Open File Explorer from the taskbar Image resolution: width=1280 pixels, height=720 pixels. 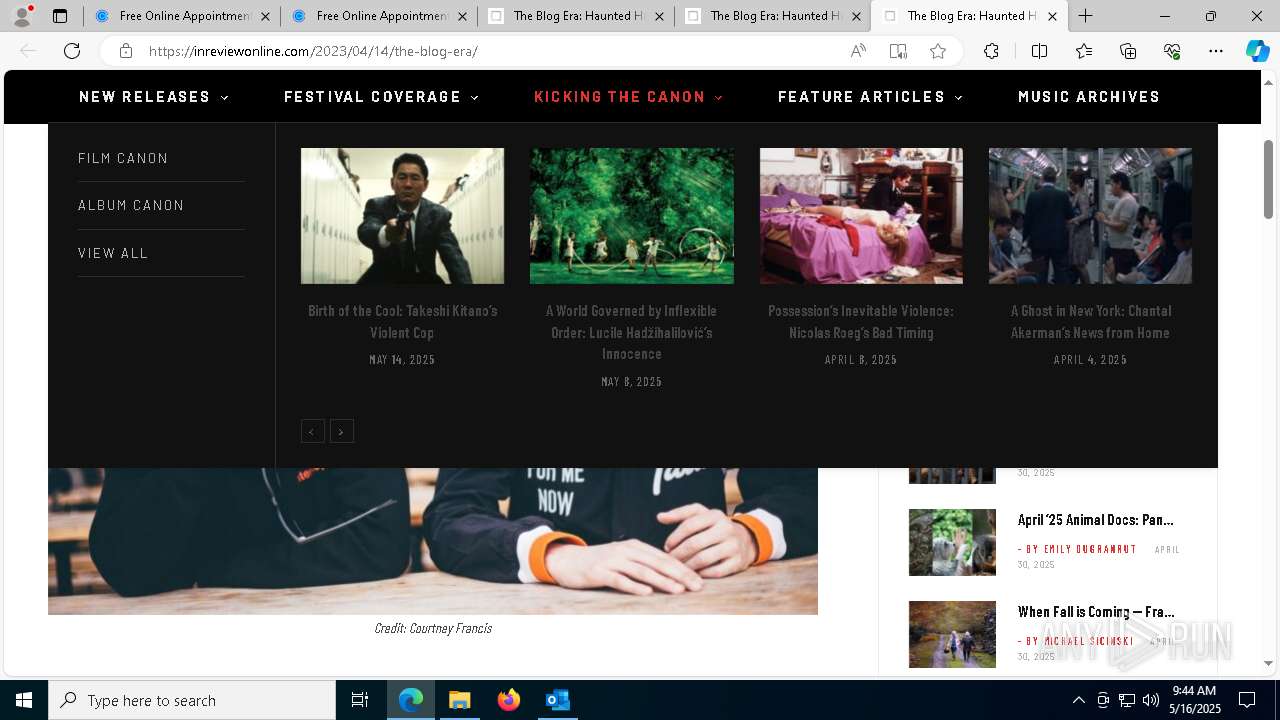[x=459, y=700]
